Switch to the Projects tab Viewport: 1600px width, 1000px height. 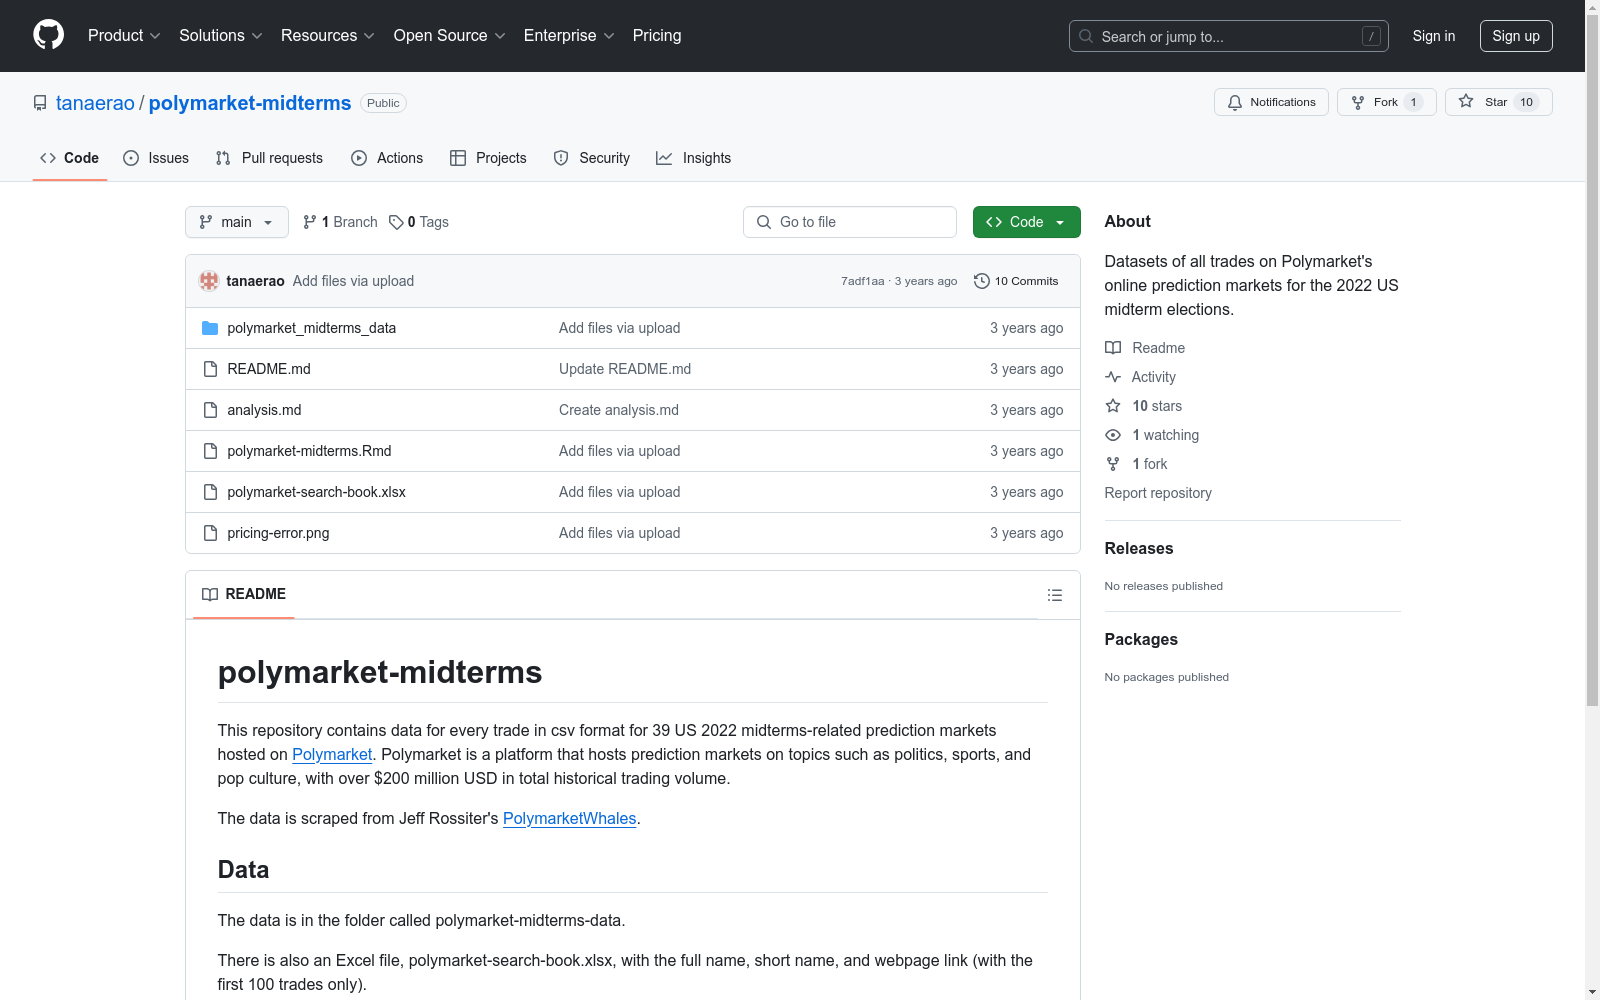click(488, 158)
